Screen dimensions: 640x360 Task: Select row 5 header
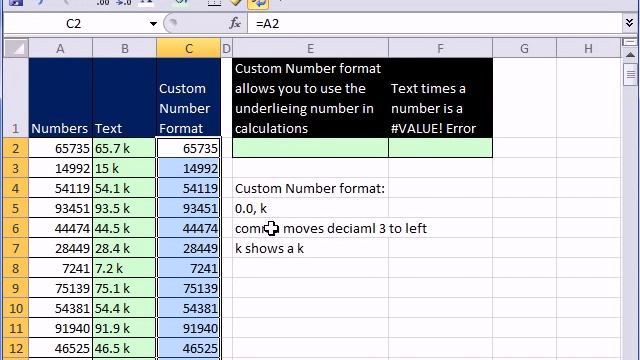coord(16,208)
